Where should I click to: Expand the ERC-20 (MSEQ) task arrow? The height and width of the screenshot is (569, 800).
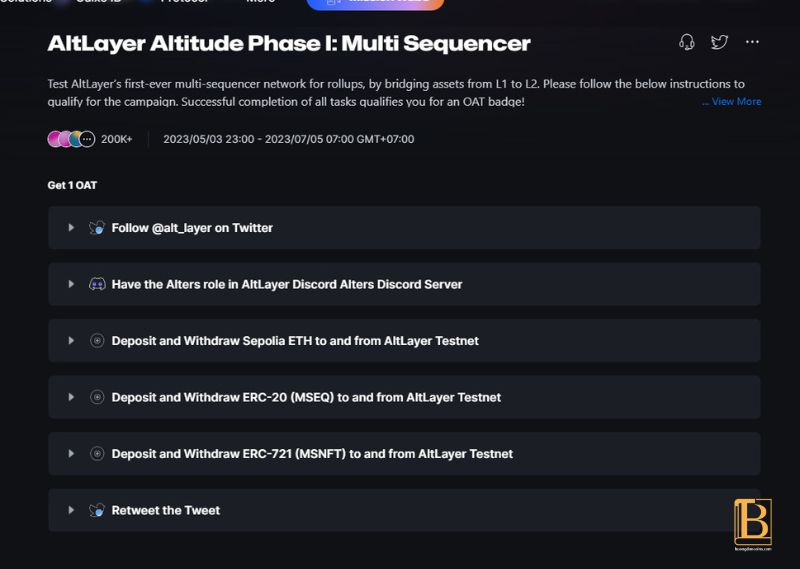coord(71,397)
